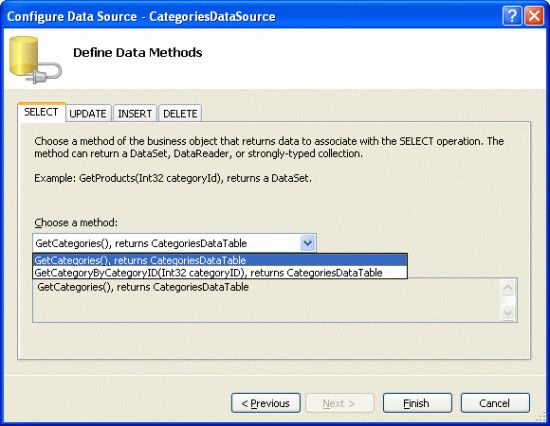The width and height of the screenshot is (550, 426).
Task: Switch to the SELECT tab
Action: [x=41, y=112]
